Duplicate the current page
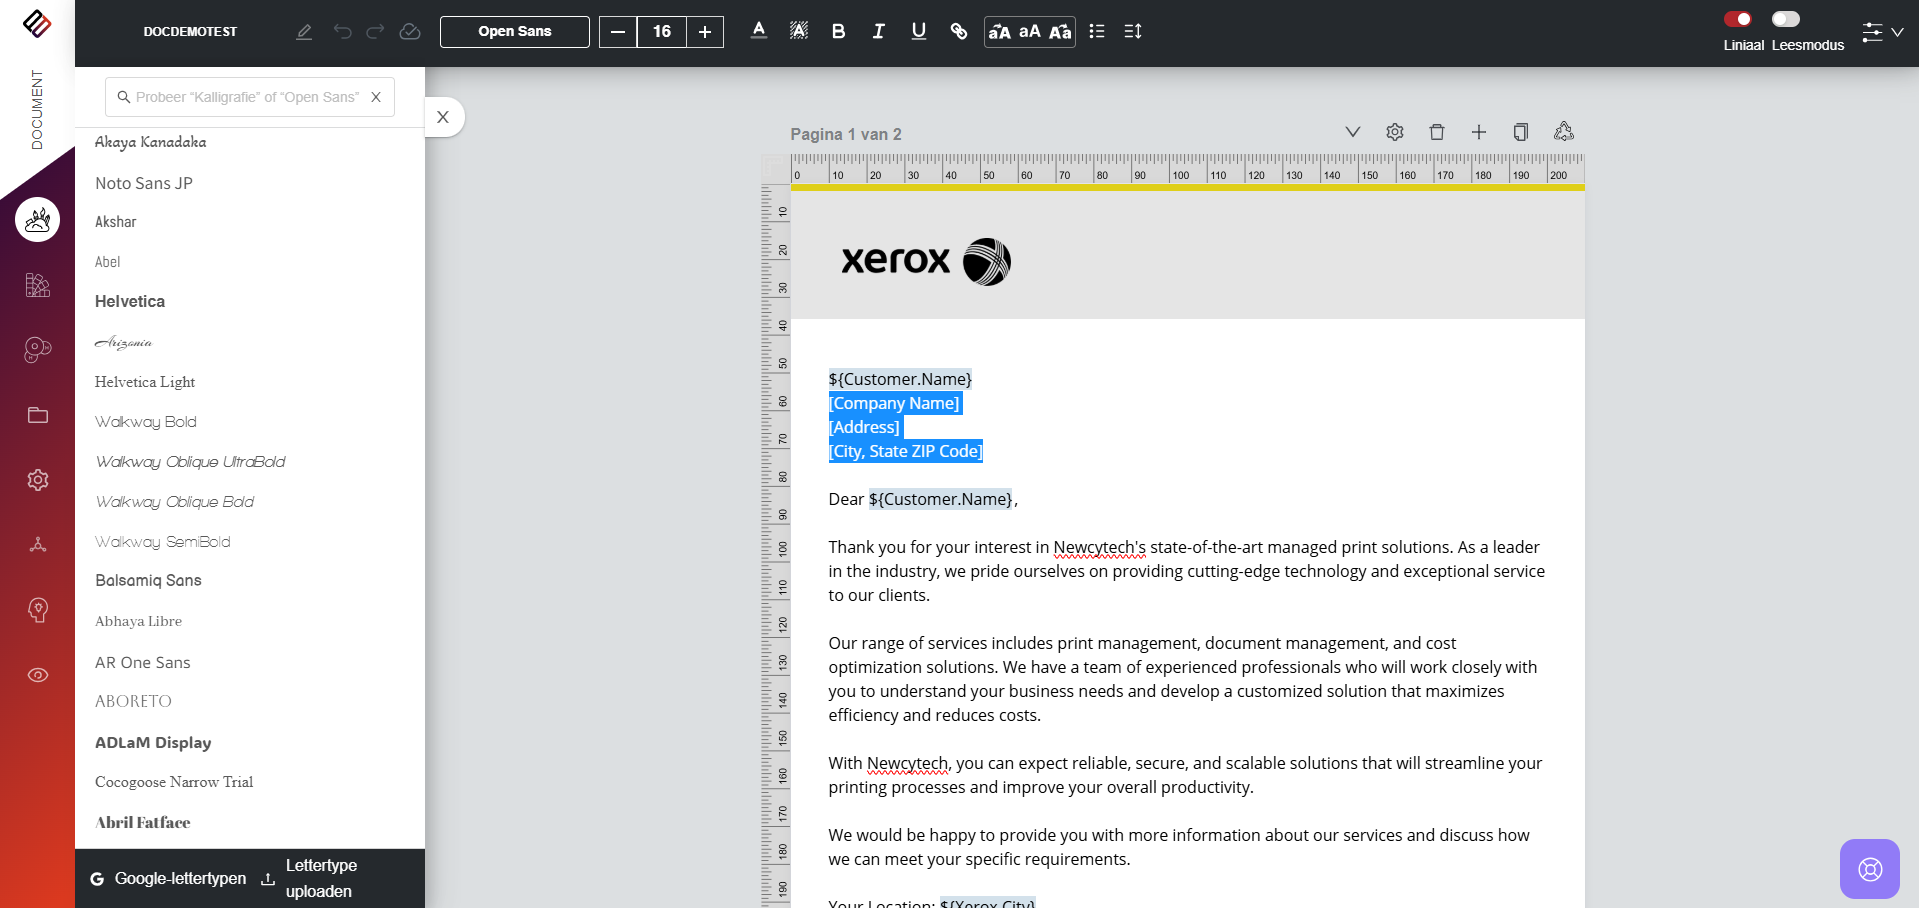Screen dimensions: 1919x908 (x=1520, y=132)
